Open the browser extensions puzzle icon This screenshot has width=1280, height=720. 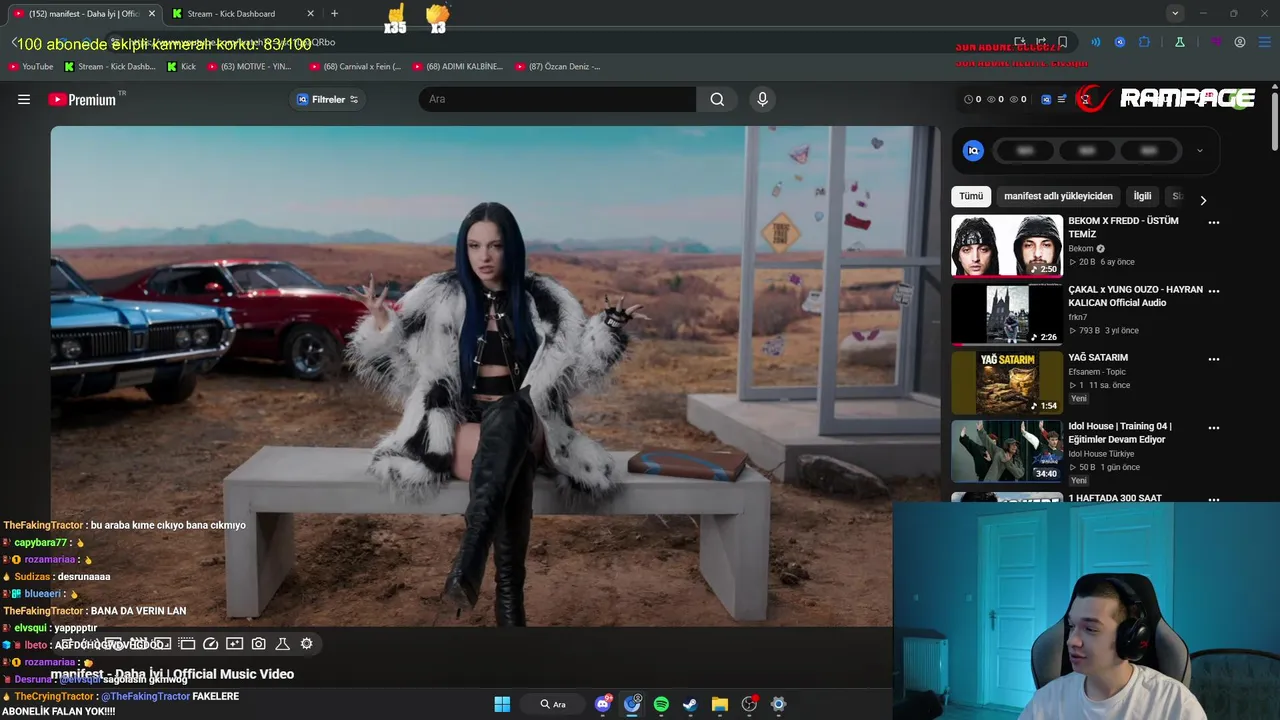(1144, 42)
